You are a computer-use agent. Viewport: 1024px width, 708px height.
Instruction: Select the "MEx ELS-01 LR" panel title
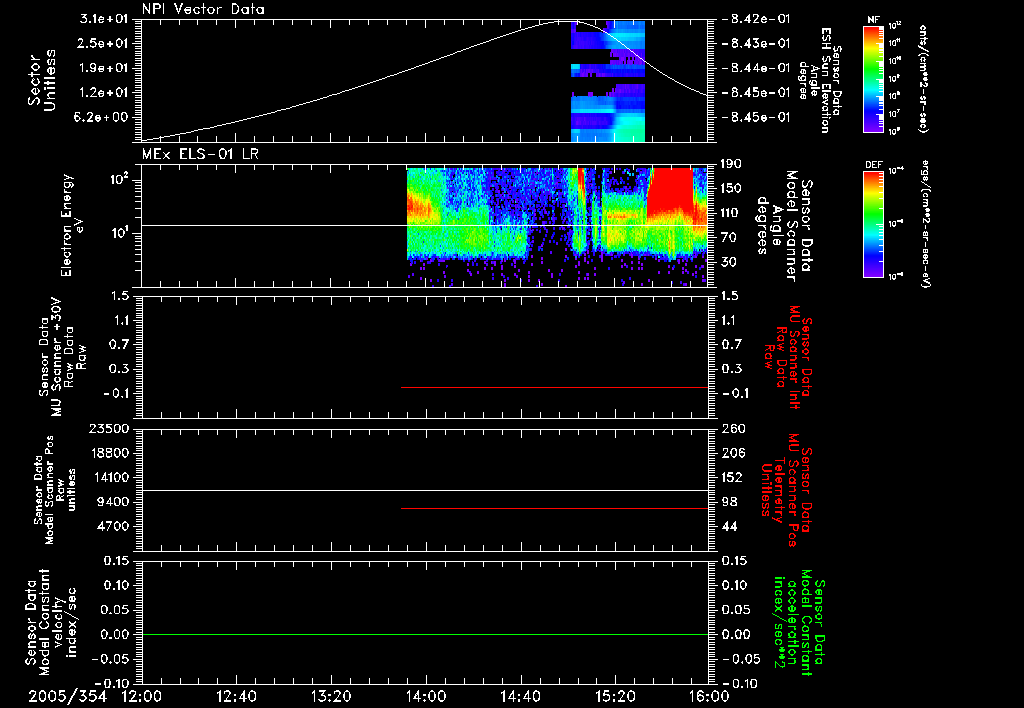200,154
